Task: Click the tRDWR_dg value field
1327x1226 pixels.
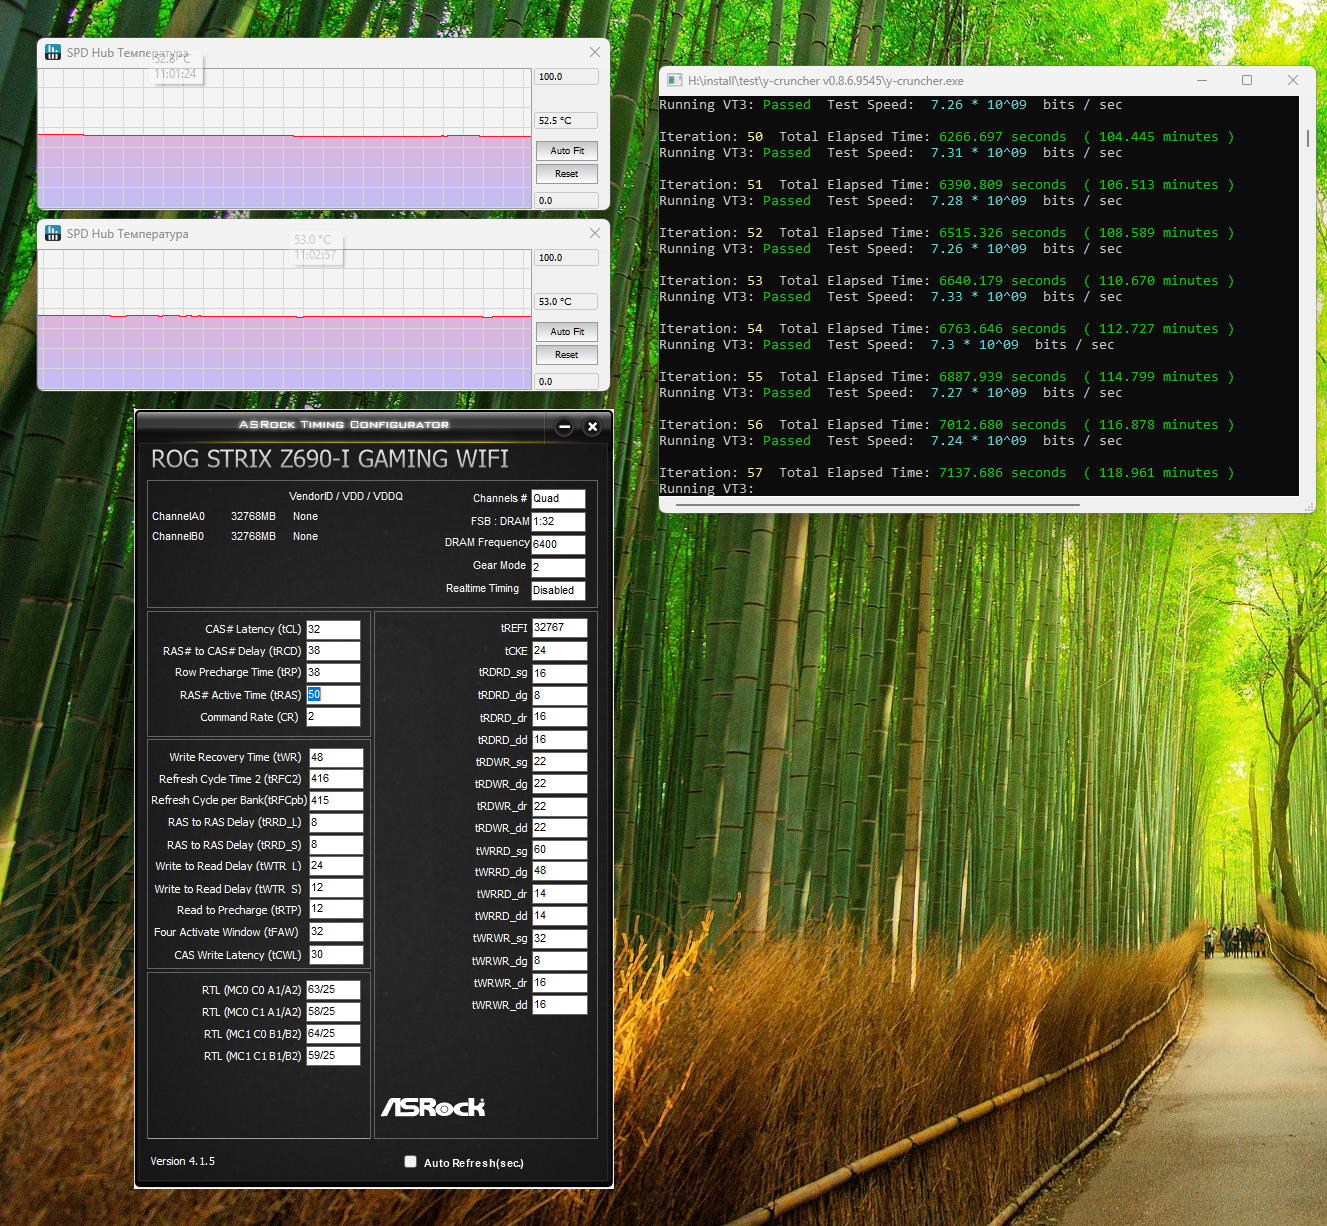Action: (x=559, y=784)
